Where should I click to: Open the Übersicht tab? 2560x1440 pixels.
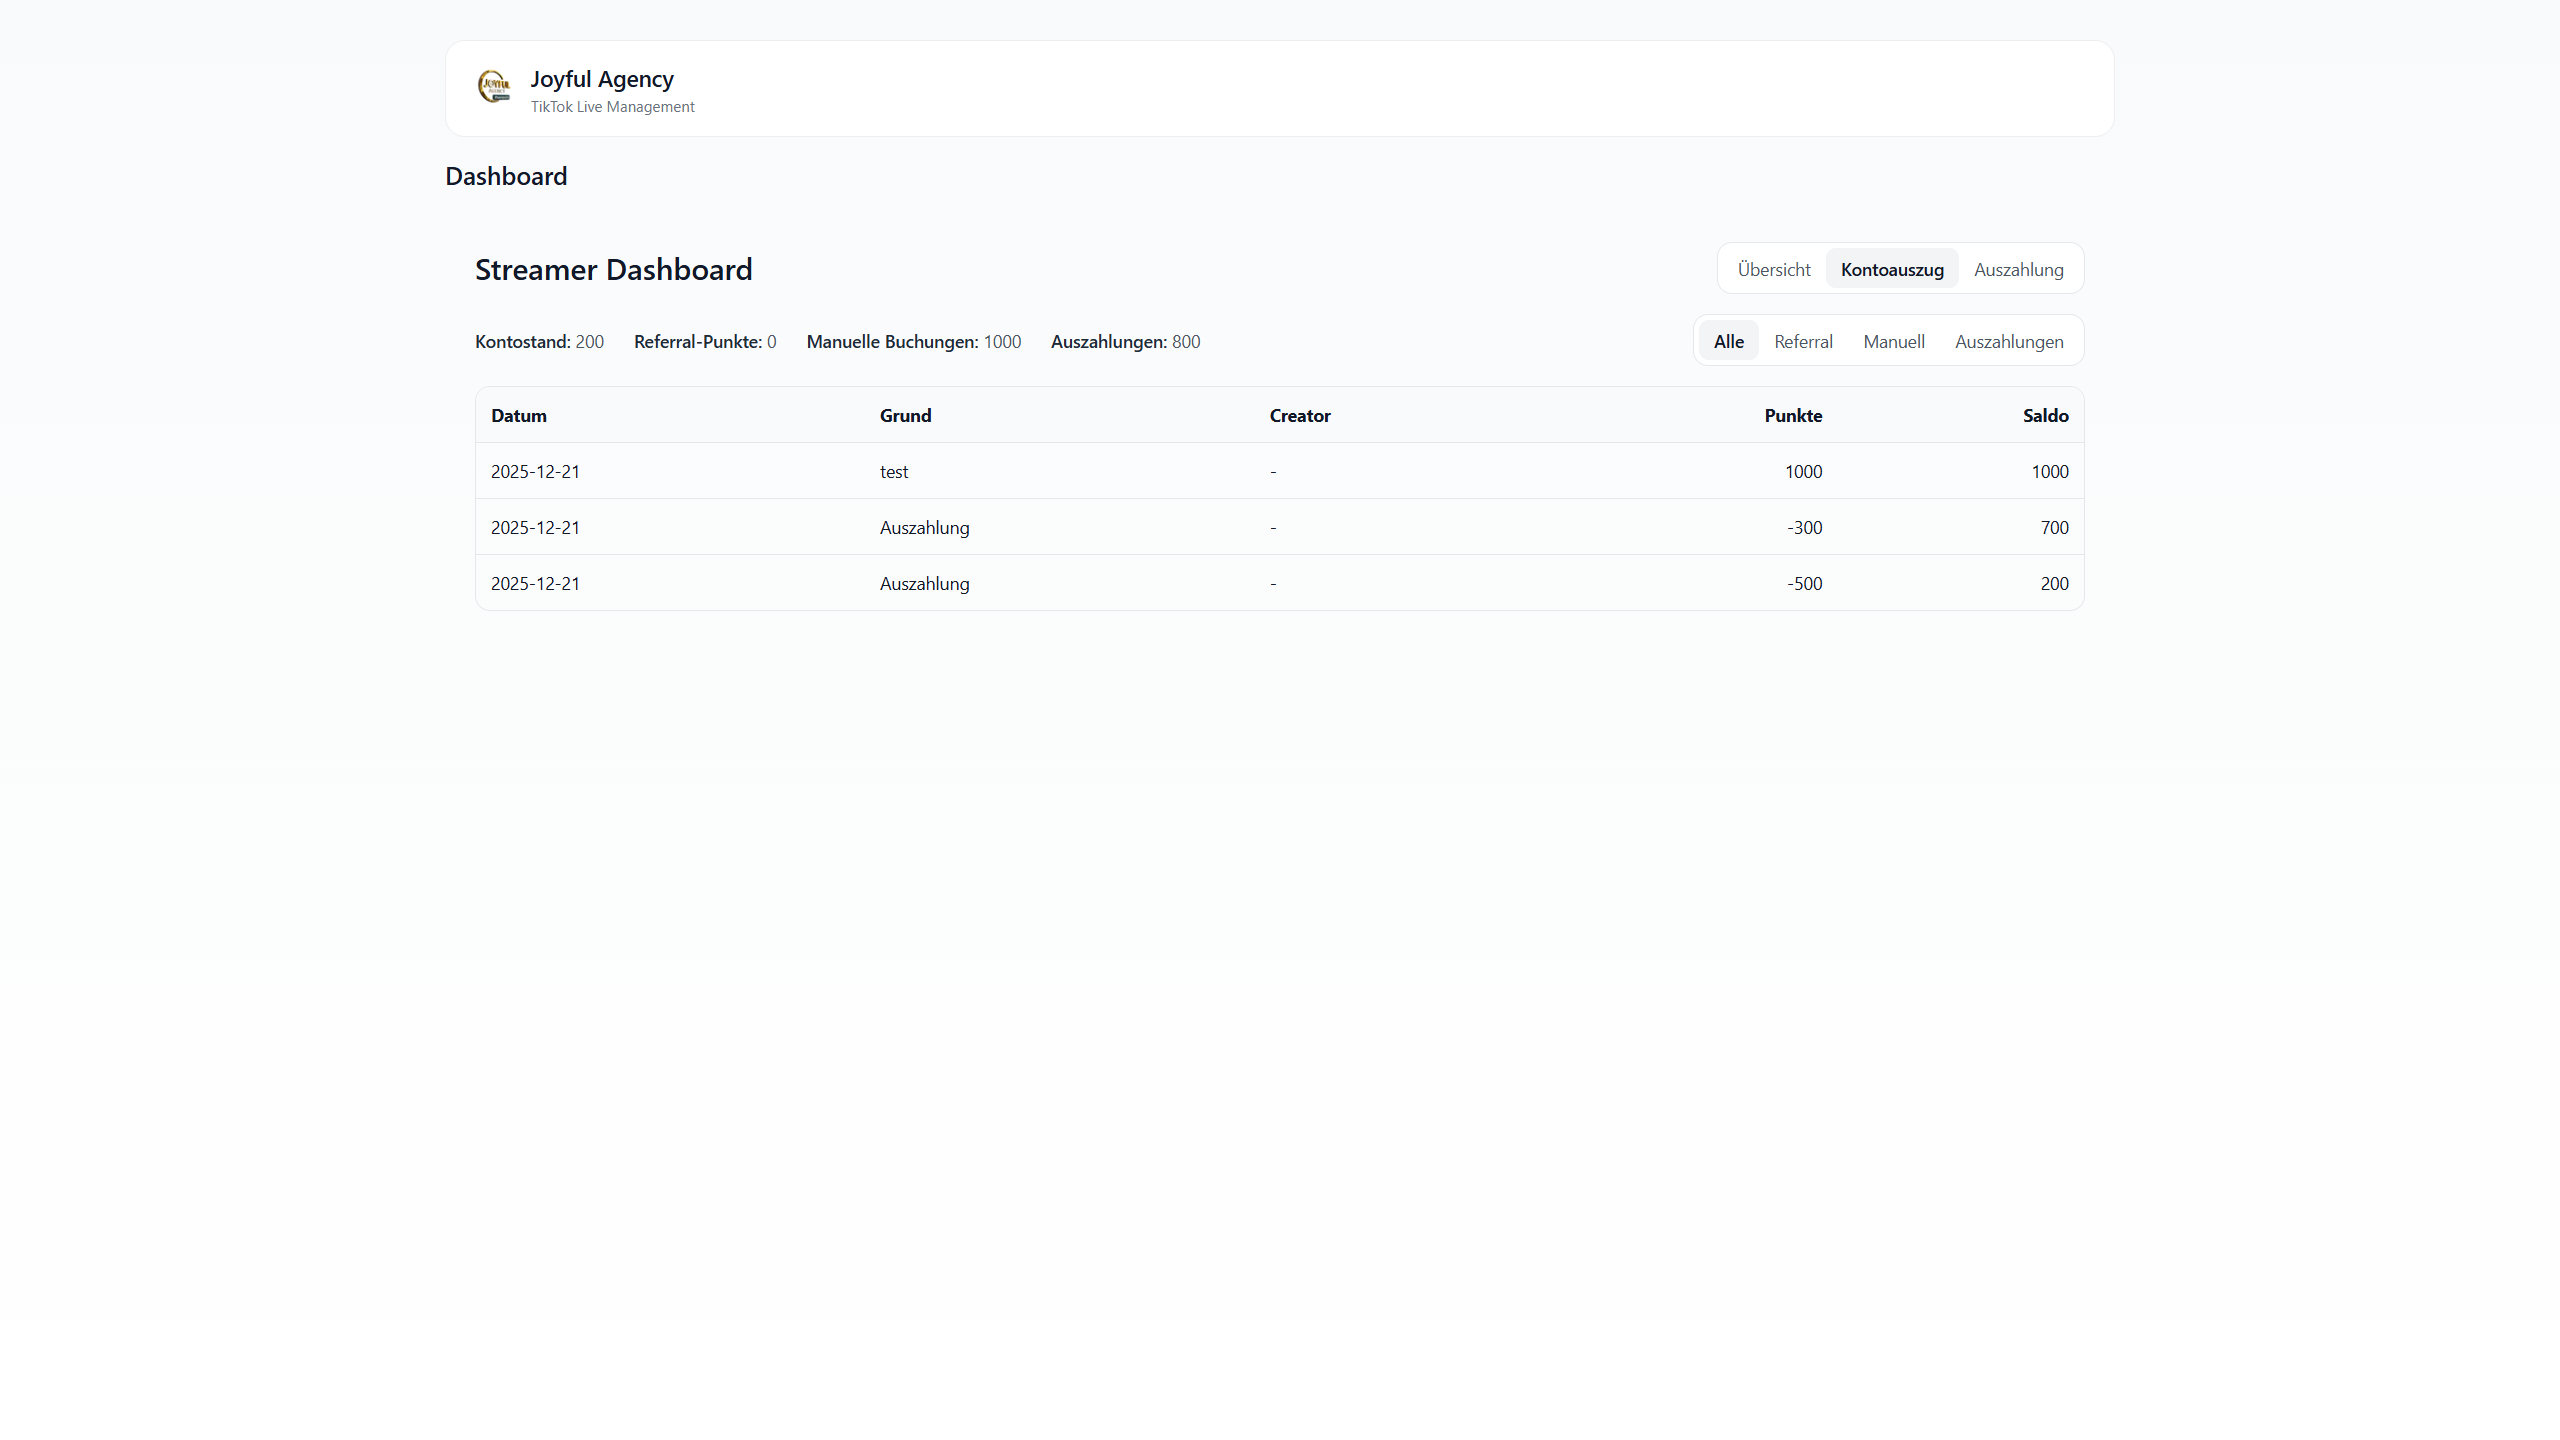[x=1773, y=269]
